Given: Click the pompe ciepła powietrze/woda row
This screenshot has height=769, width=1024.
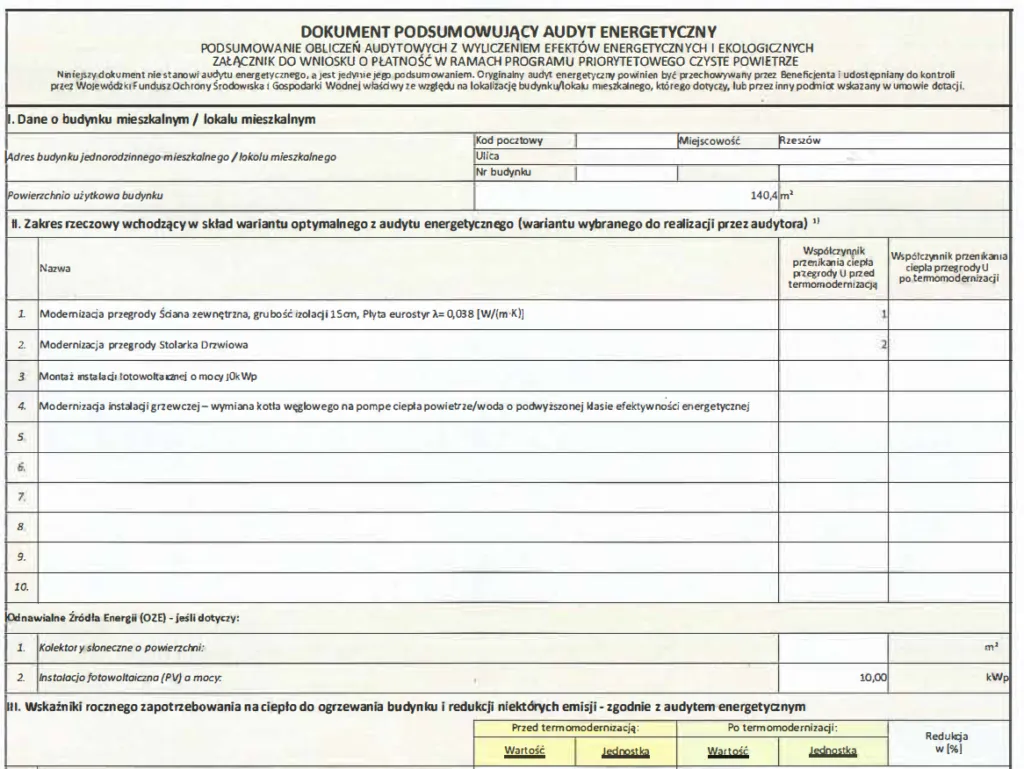Looking at the screenshot, I should (400, 406).
